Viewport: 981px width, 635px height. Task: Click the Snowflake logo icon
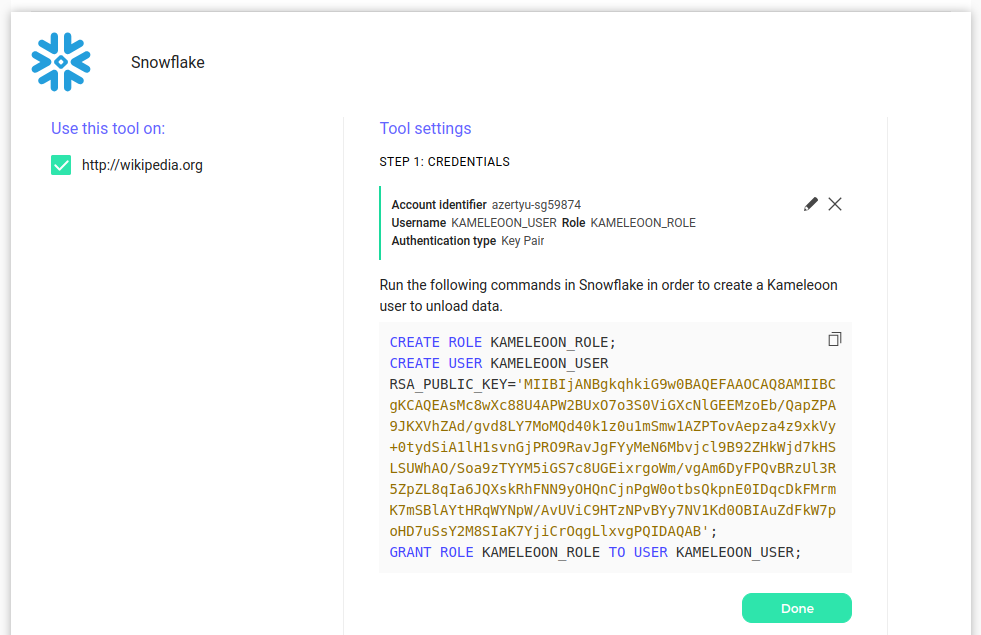[x=61, y=62]
